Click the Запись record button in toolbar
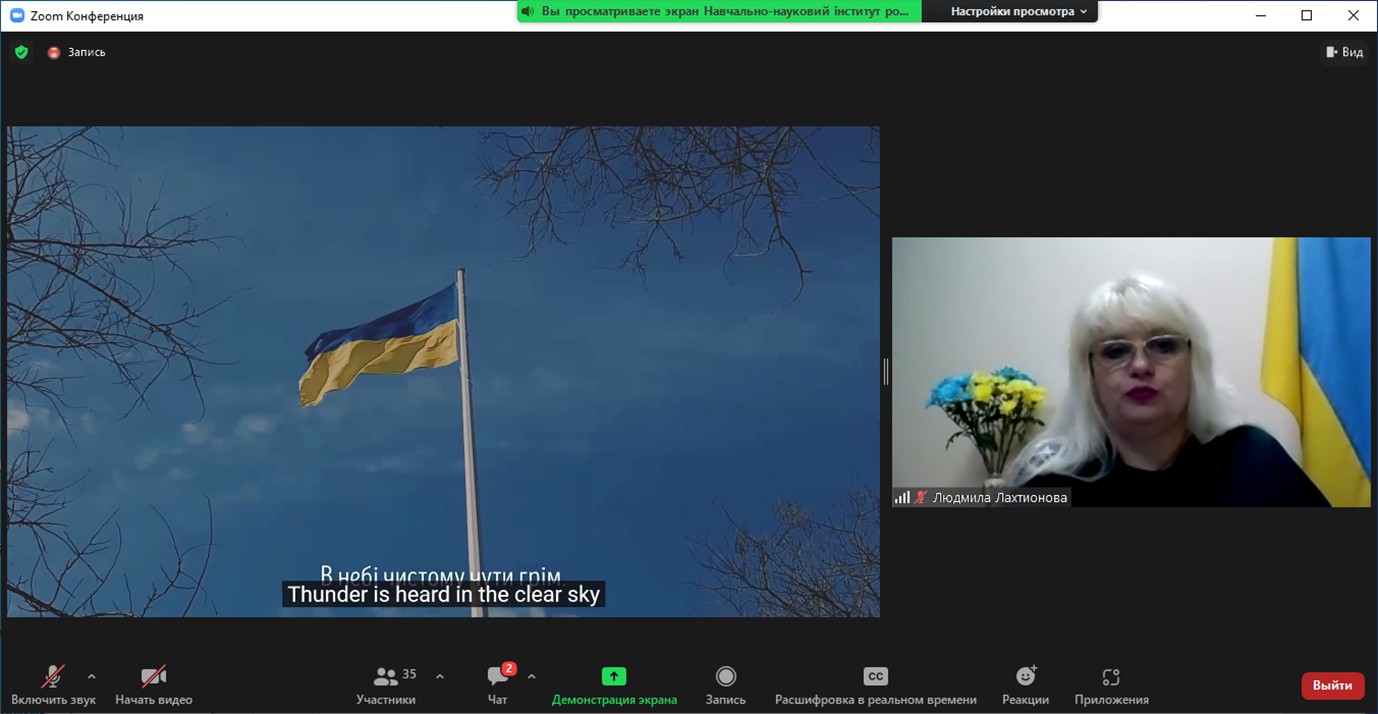The width and height of the screenshot is (1378, 714). pos(725,685)
